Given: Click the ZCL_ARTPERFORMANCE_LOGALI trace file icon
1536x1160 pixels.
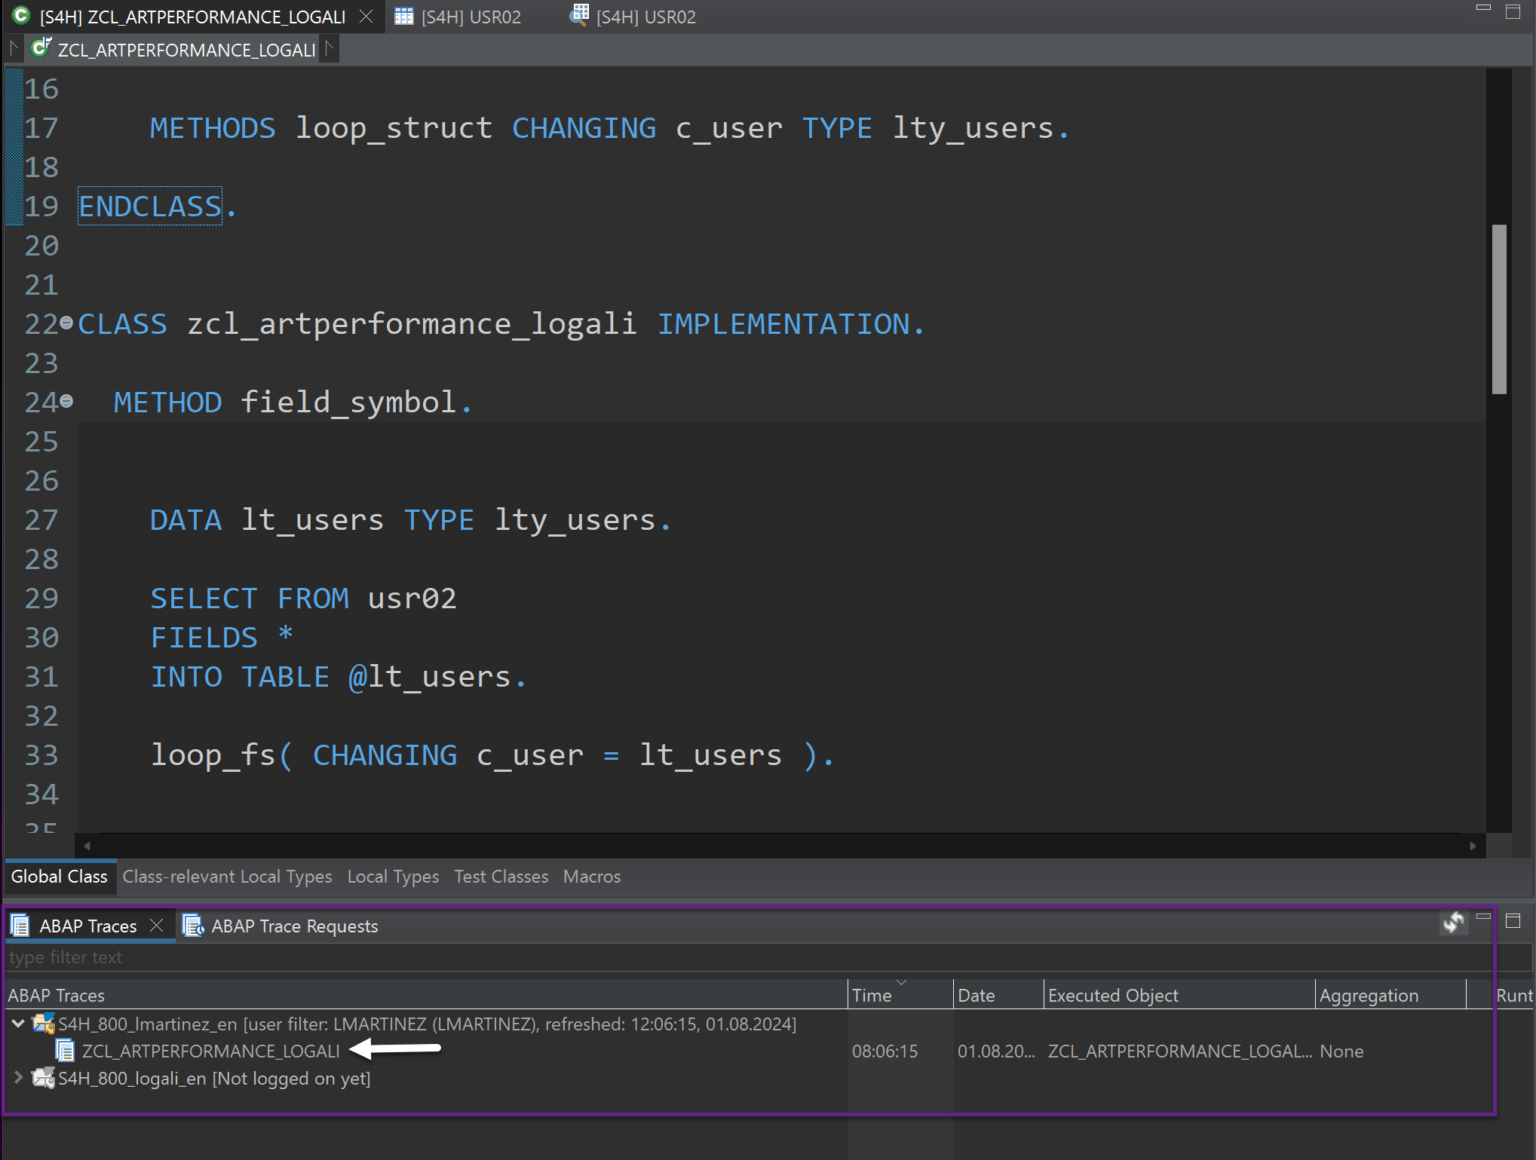Looking at the screenshot, I should coord(65,1051).
